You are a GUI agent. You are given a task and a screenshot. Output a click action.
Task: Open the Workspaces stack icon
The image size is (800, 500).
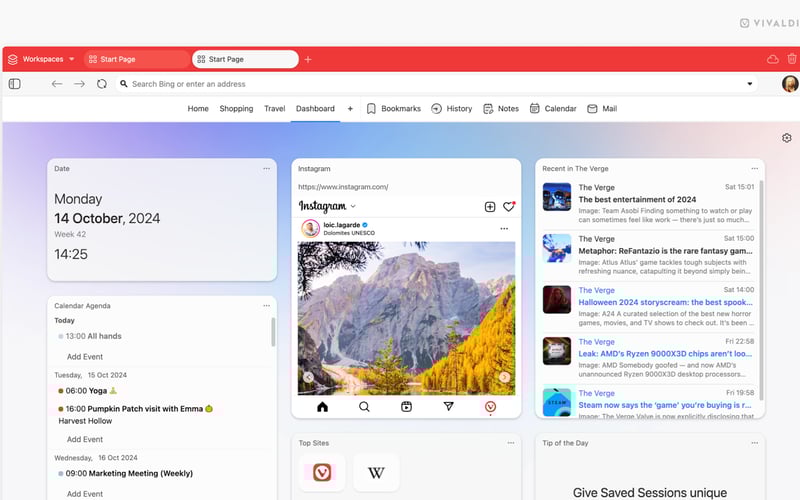click(13, 59)
